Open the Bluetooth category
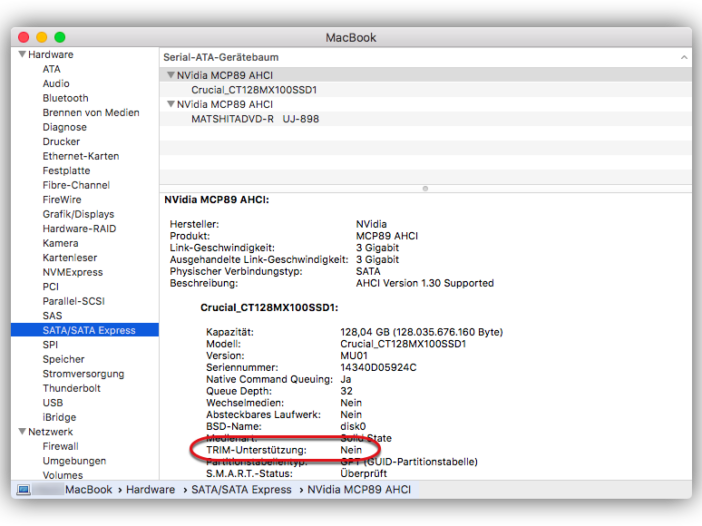Viewport: 702px width, 526px height. [x=65, y=98]
